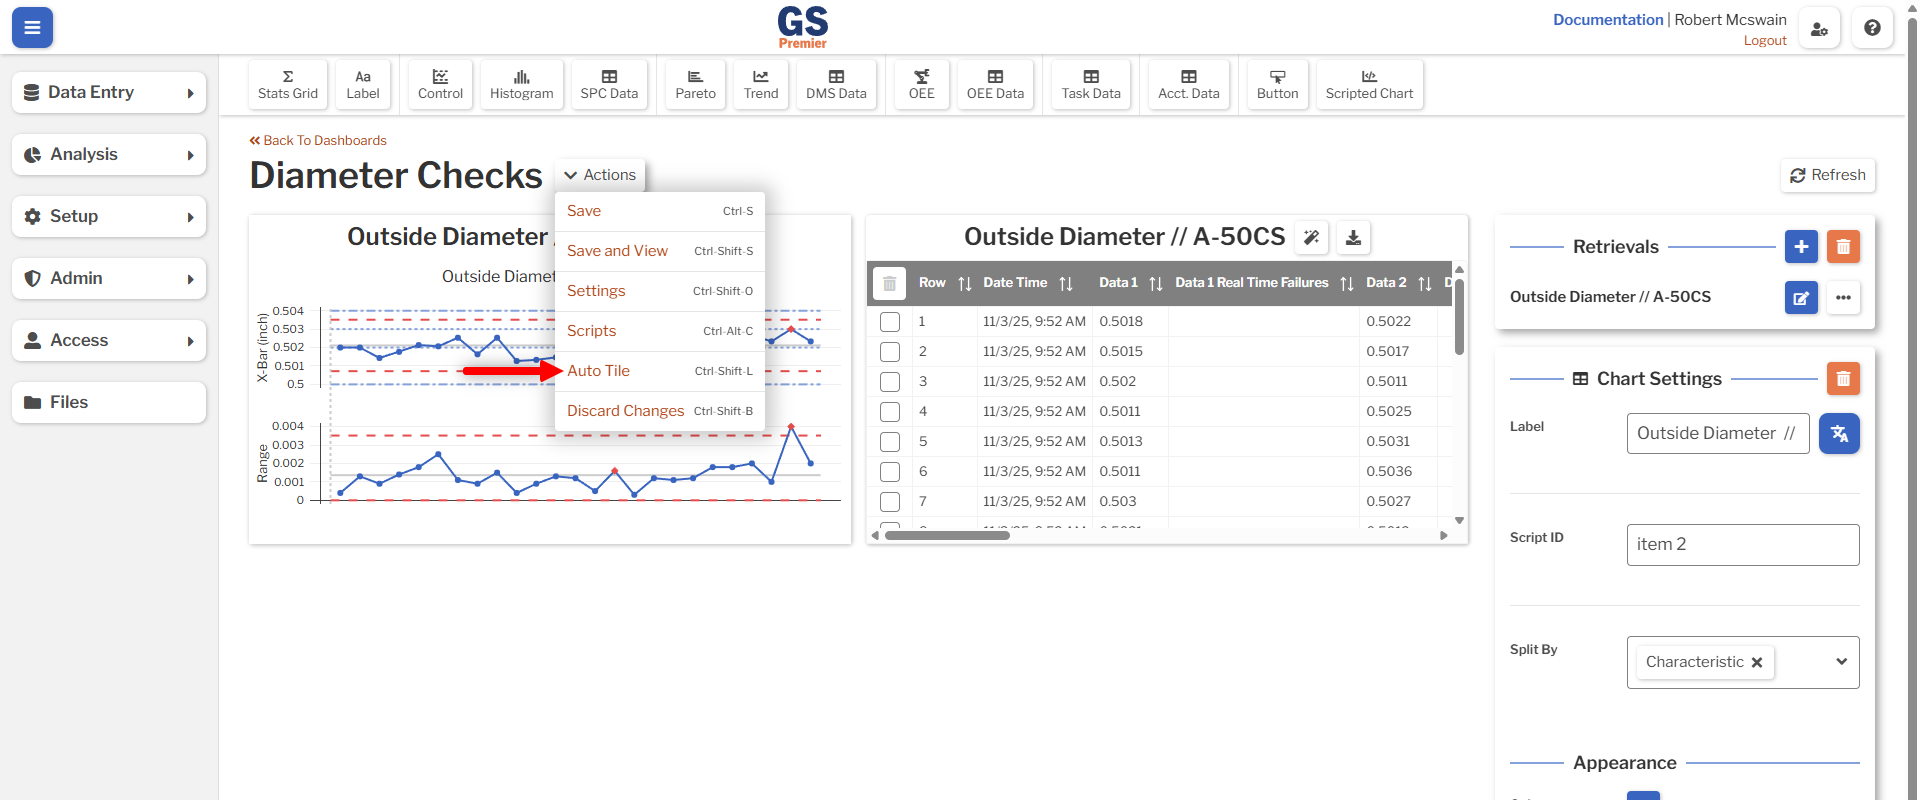1920x800 pixels.
Task: Click the hamburger menu icon
Action: (32, 28)
